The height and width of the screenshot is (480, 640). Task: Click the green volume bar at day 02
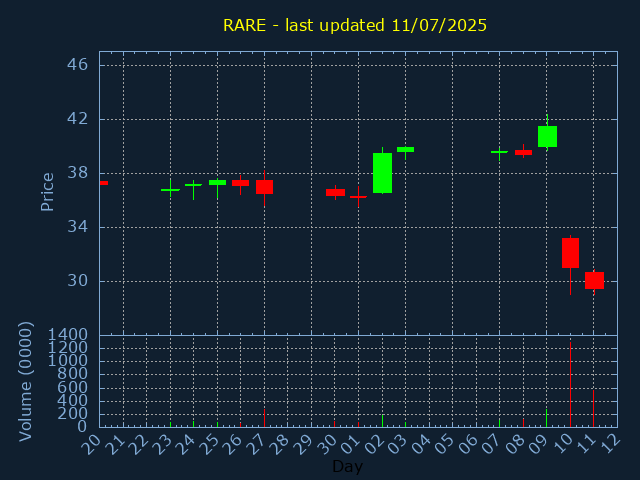tap(382, 421)
